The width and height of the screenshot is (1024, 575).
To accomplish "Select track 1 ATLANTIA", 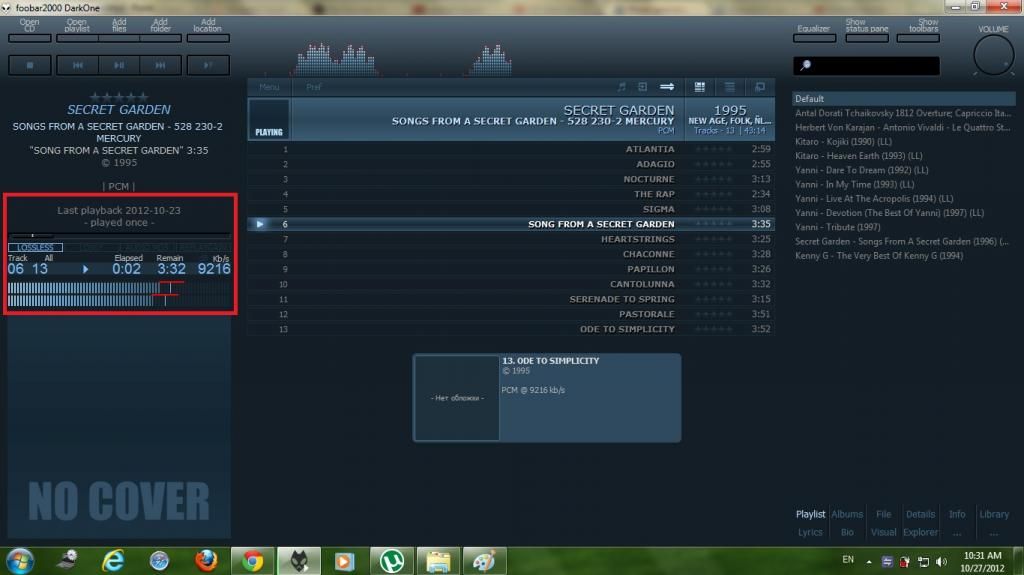I will 511,149.
